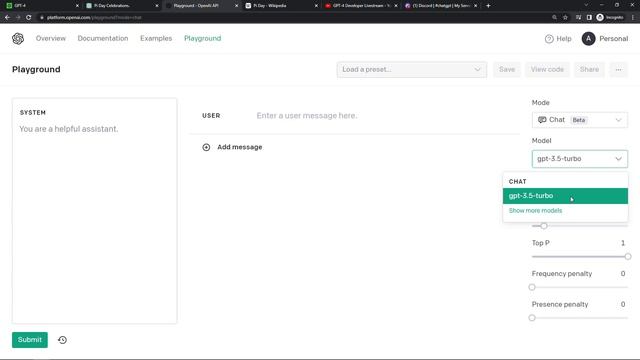Open the three-dot more options button
The image size is (640, 360).
pos(618,69)
